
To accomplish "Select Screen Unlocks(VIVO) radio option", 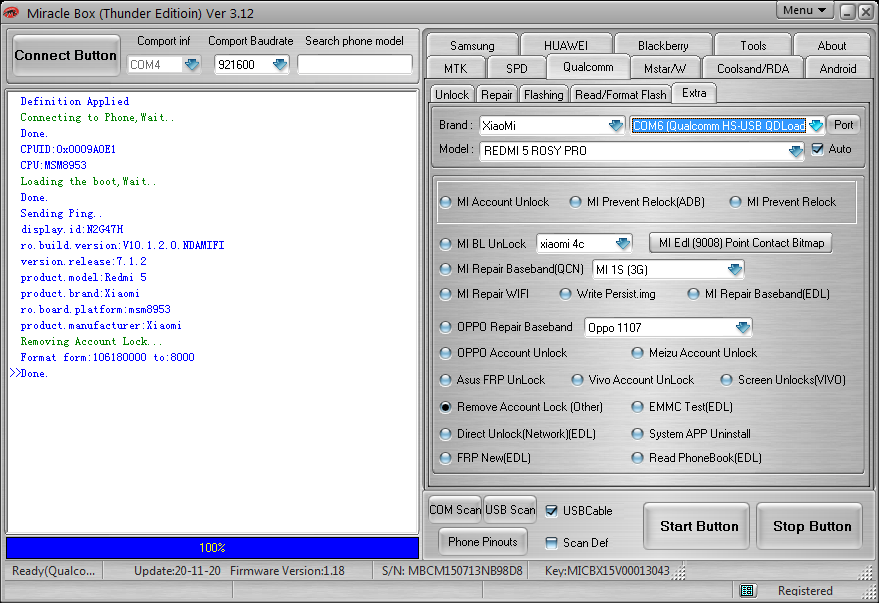I will point(727,381).
